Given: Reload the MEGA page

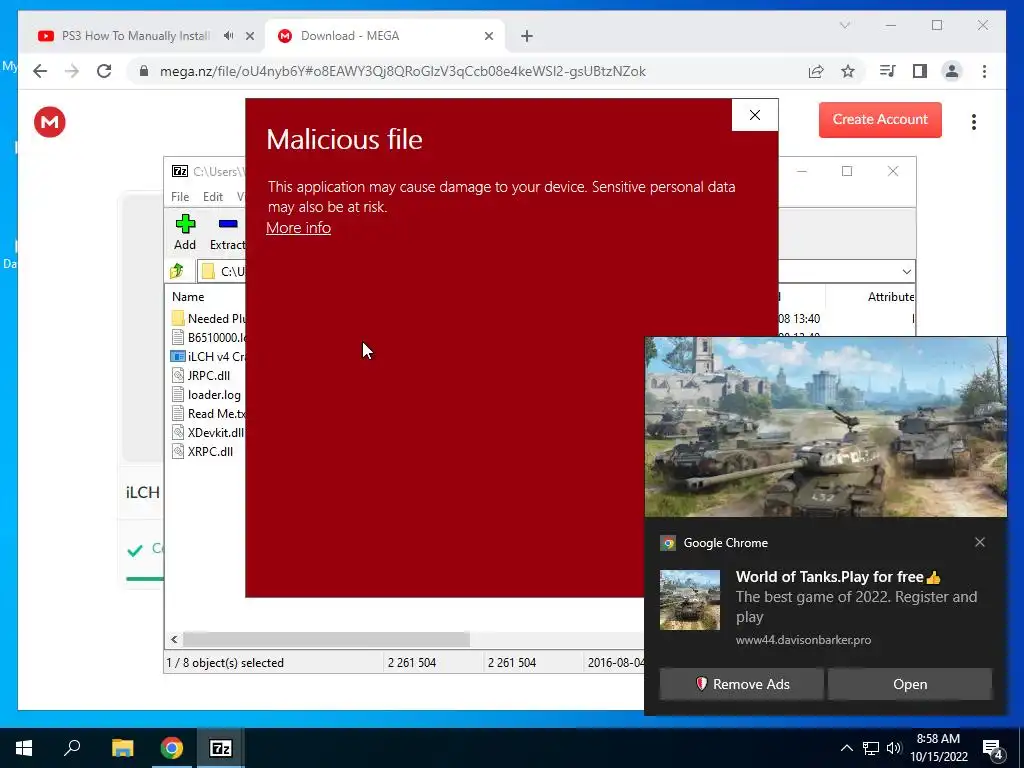Looking at the screenshot, I should click(x=104, y=71).
